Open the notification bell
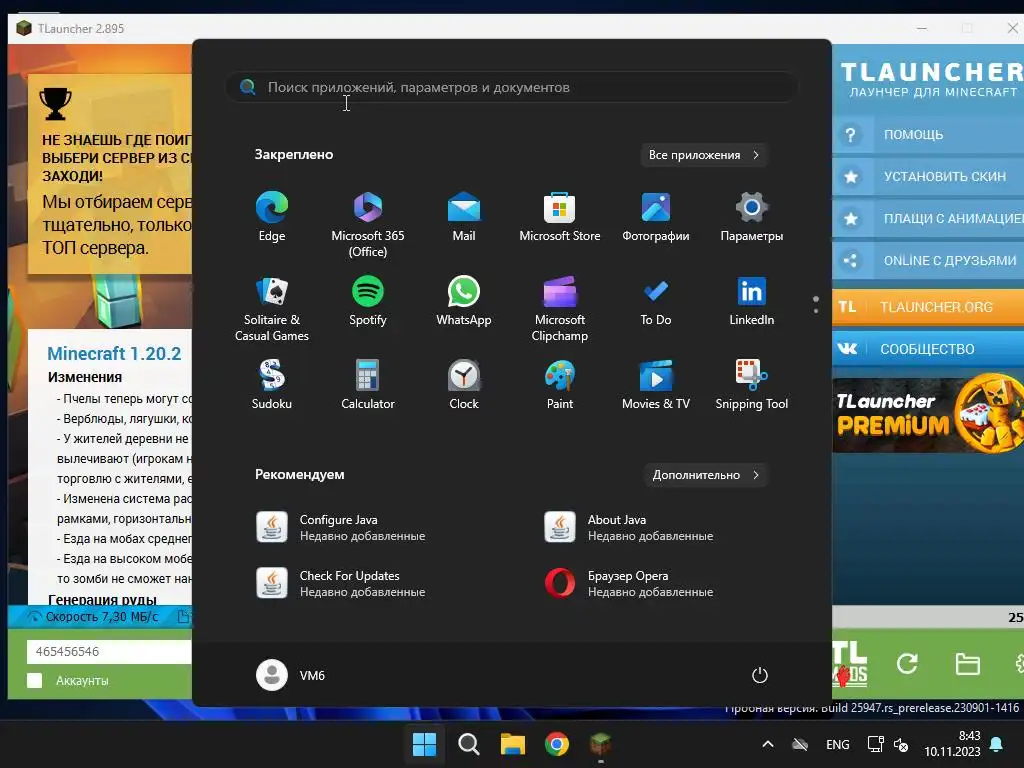 click(997, 744)
